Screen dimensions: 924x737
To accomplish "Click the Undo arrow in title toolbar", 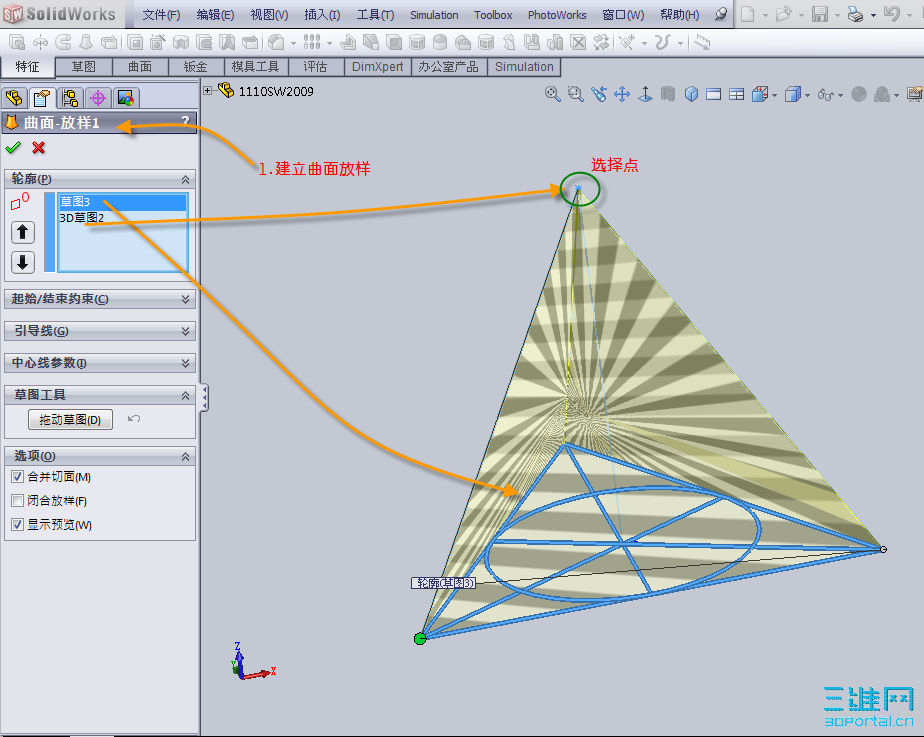I will pyautogui.click(x=892, y=14).
